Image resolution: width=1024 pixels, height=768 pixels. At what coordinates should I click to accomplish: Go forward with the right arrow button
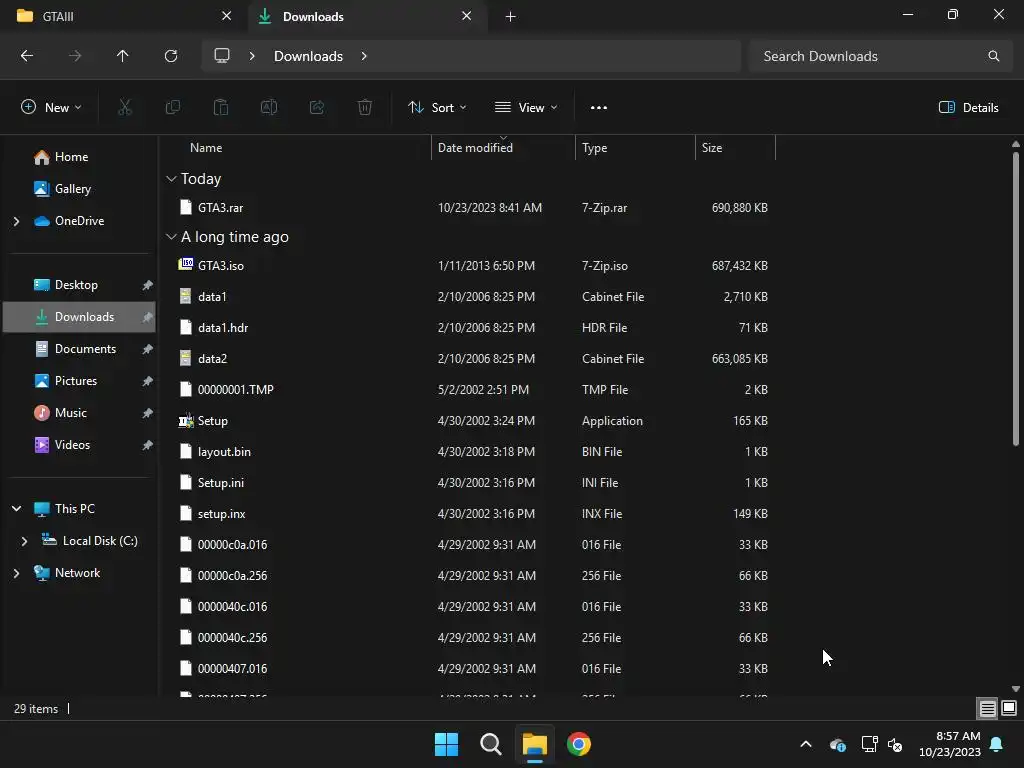(75, 56)
